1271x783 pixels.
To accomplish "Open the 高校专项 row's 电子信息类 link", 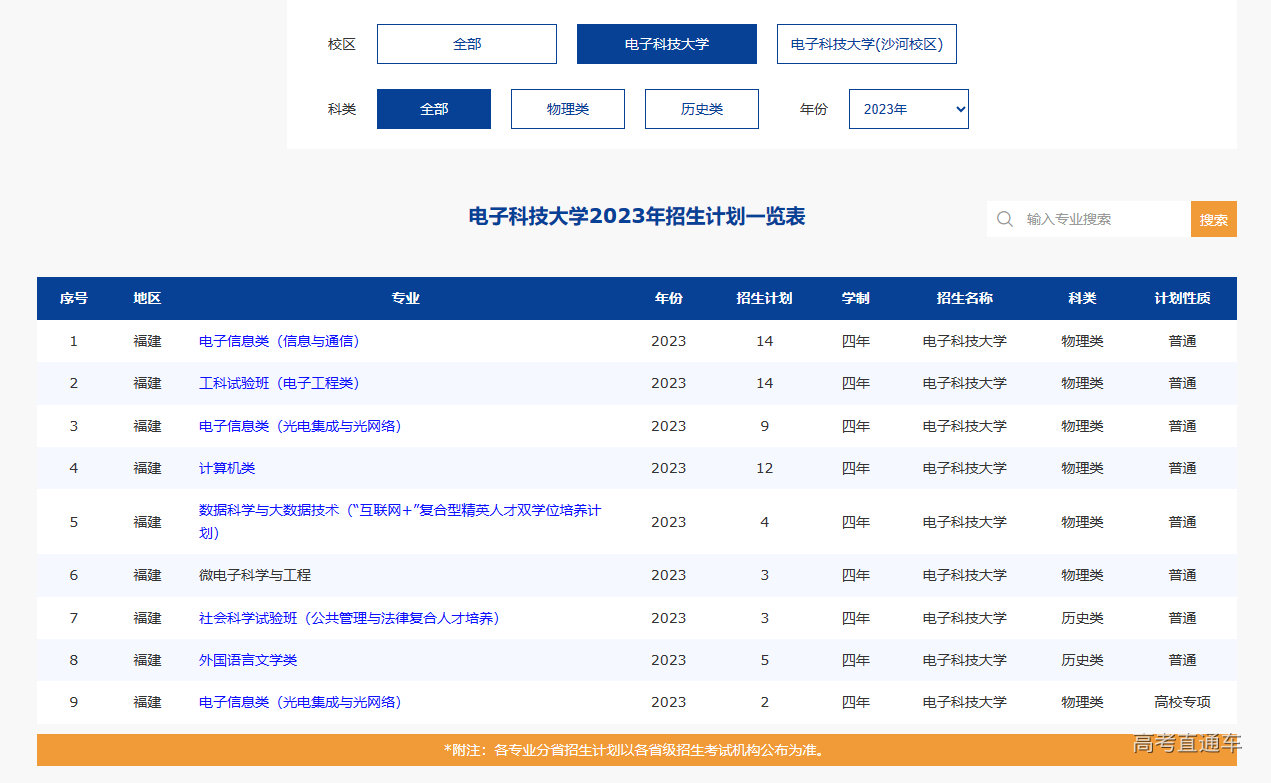I will click(x=299, y=702).
